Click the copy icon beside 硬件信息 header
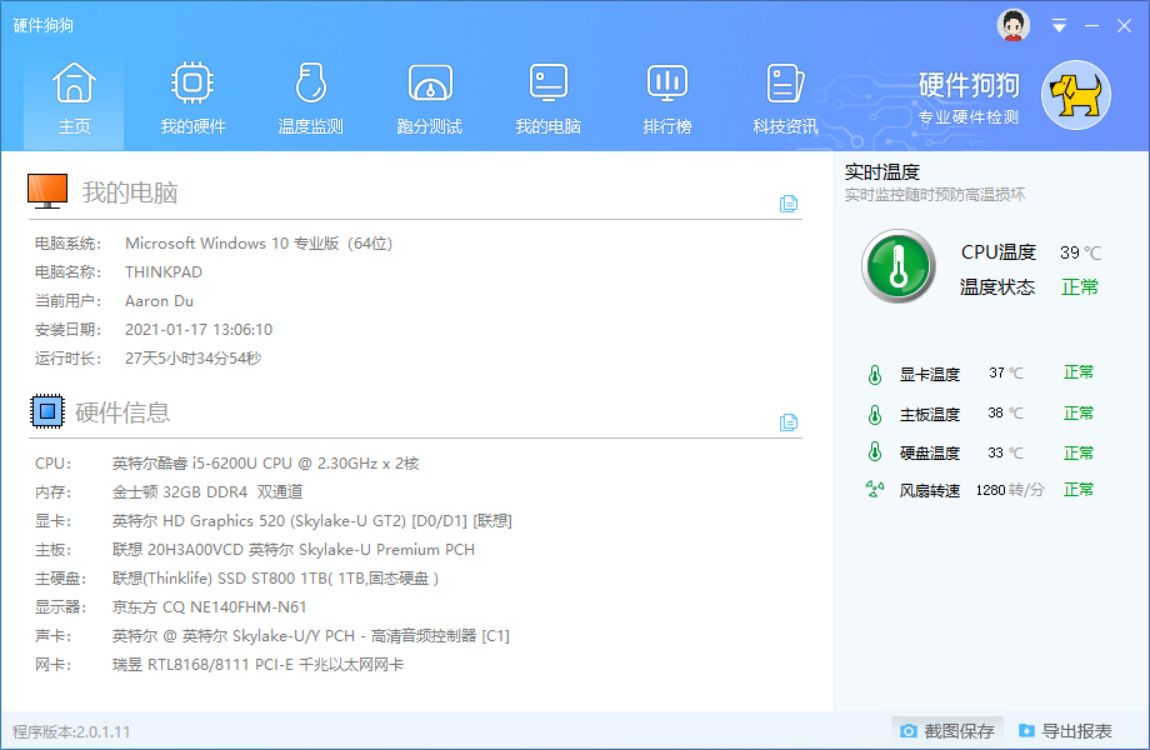1150x750 pixels. click(789, 423)
